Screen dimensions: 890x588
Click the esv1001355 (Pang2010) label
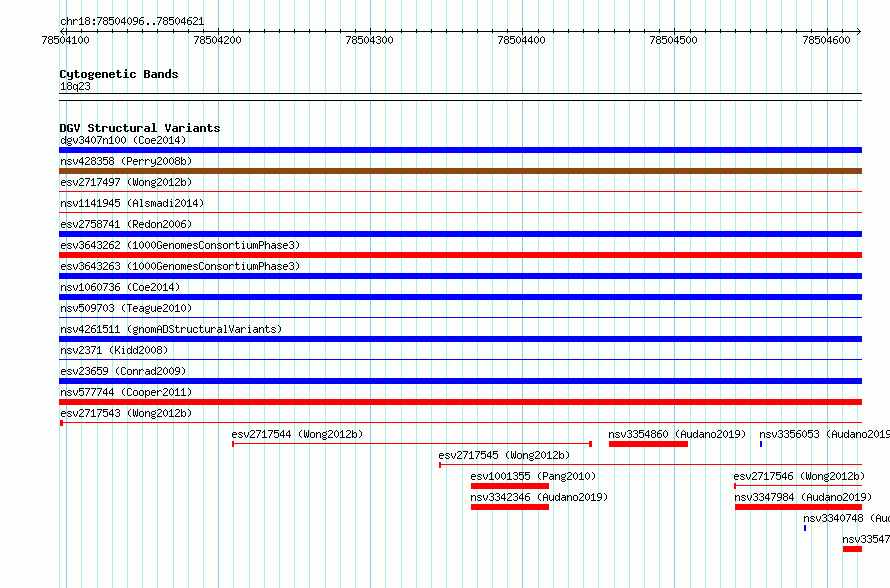click(x=534, y=476)
